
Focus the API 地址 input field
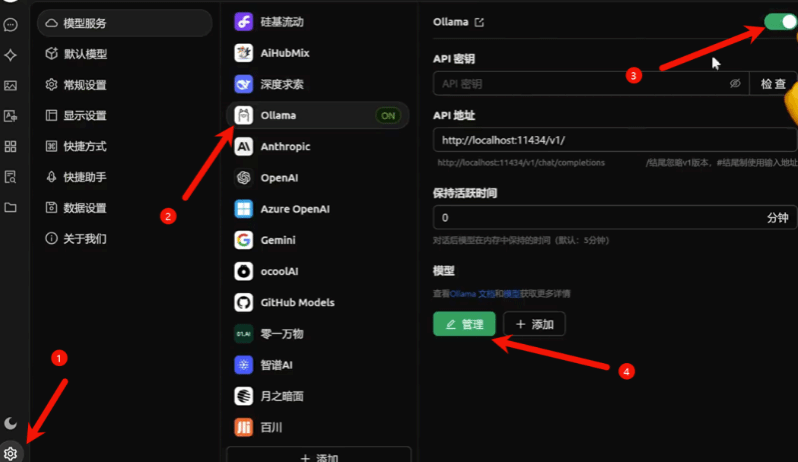[615, 140]
